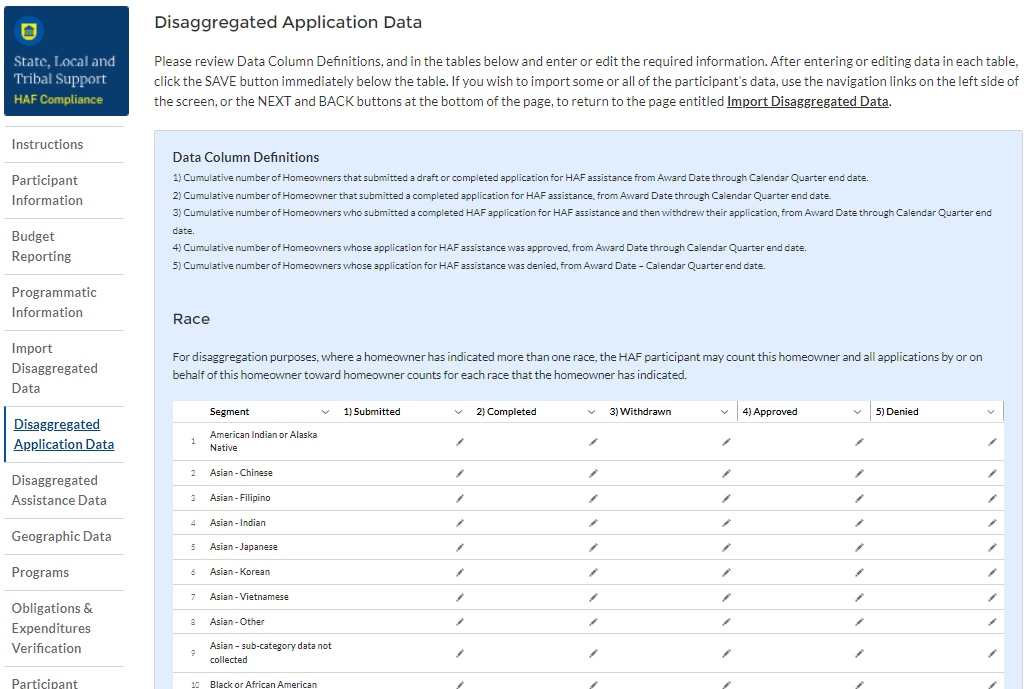The height and width of the screenshot is (689, 1031).
Task: Edit Approved cell for Asian - Indian
Action: (x=859, y=523)
